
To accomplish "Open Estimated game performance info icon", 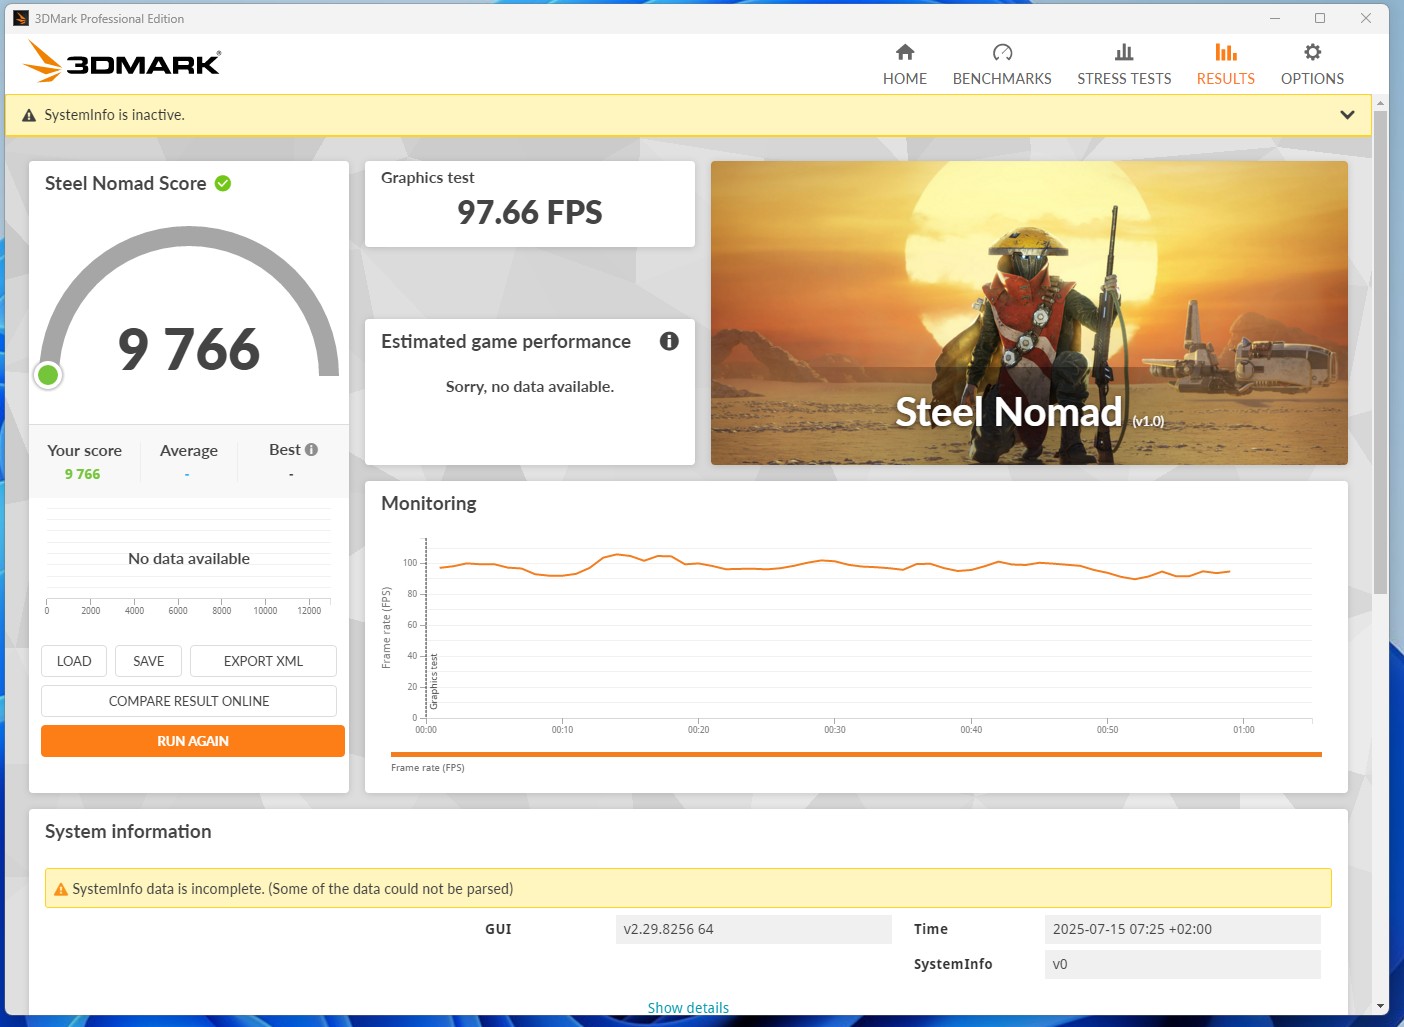I will point(669,341).
